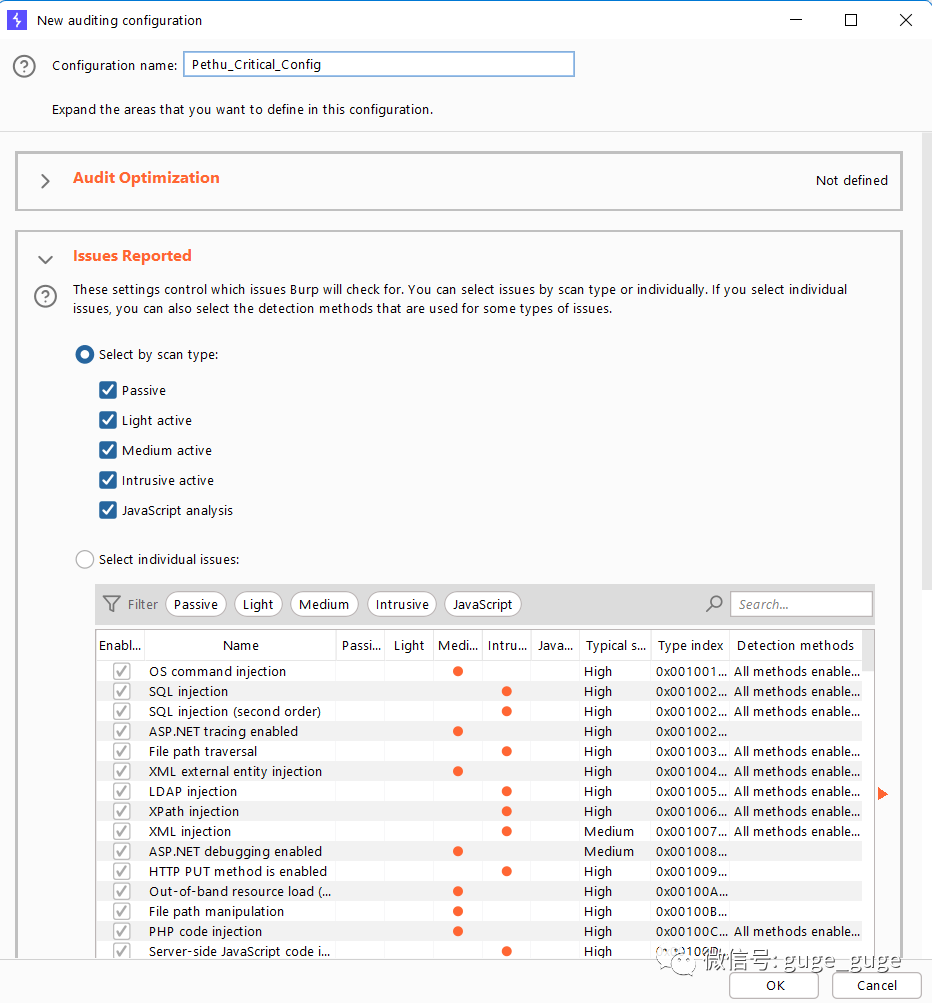This screenshot has width=932, height=1003.
Task: Cancel the new auditing configuration
Action: click(x=876, y=985)
